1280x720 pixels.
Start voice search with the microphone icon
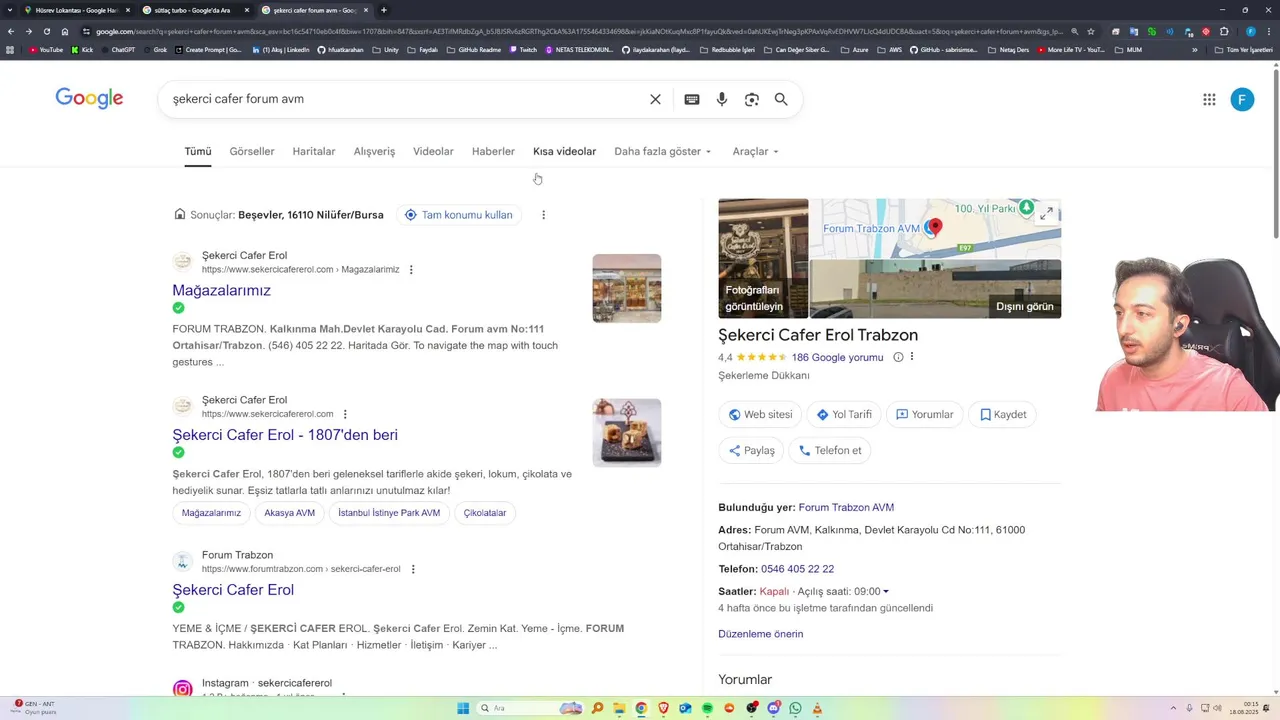click(722, 99)
